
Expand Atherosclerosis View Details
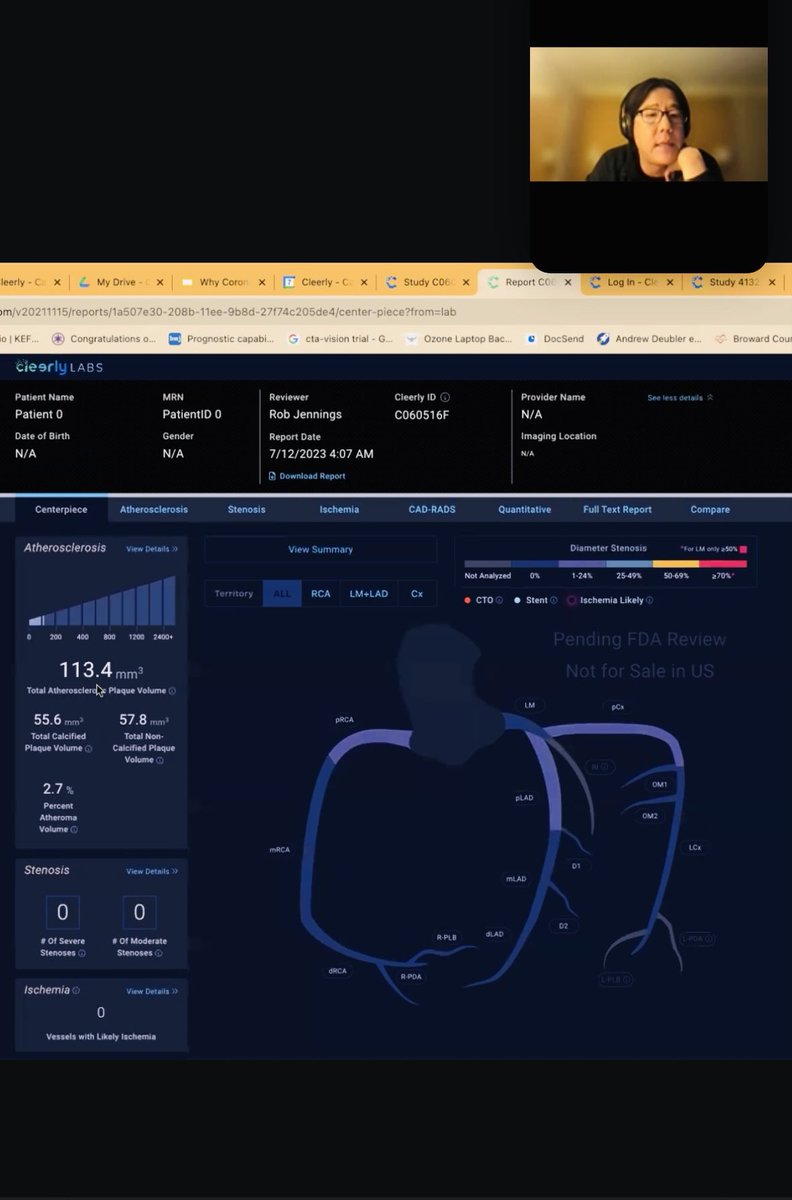(x=152, y=549)
